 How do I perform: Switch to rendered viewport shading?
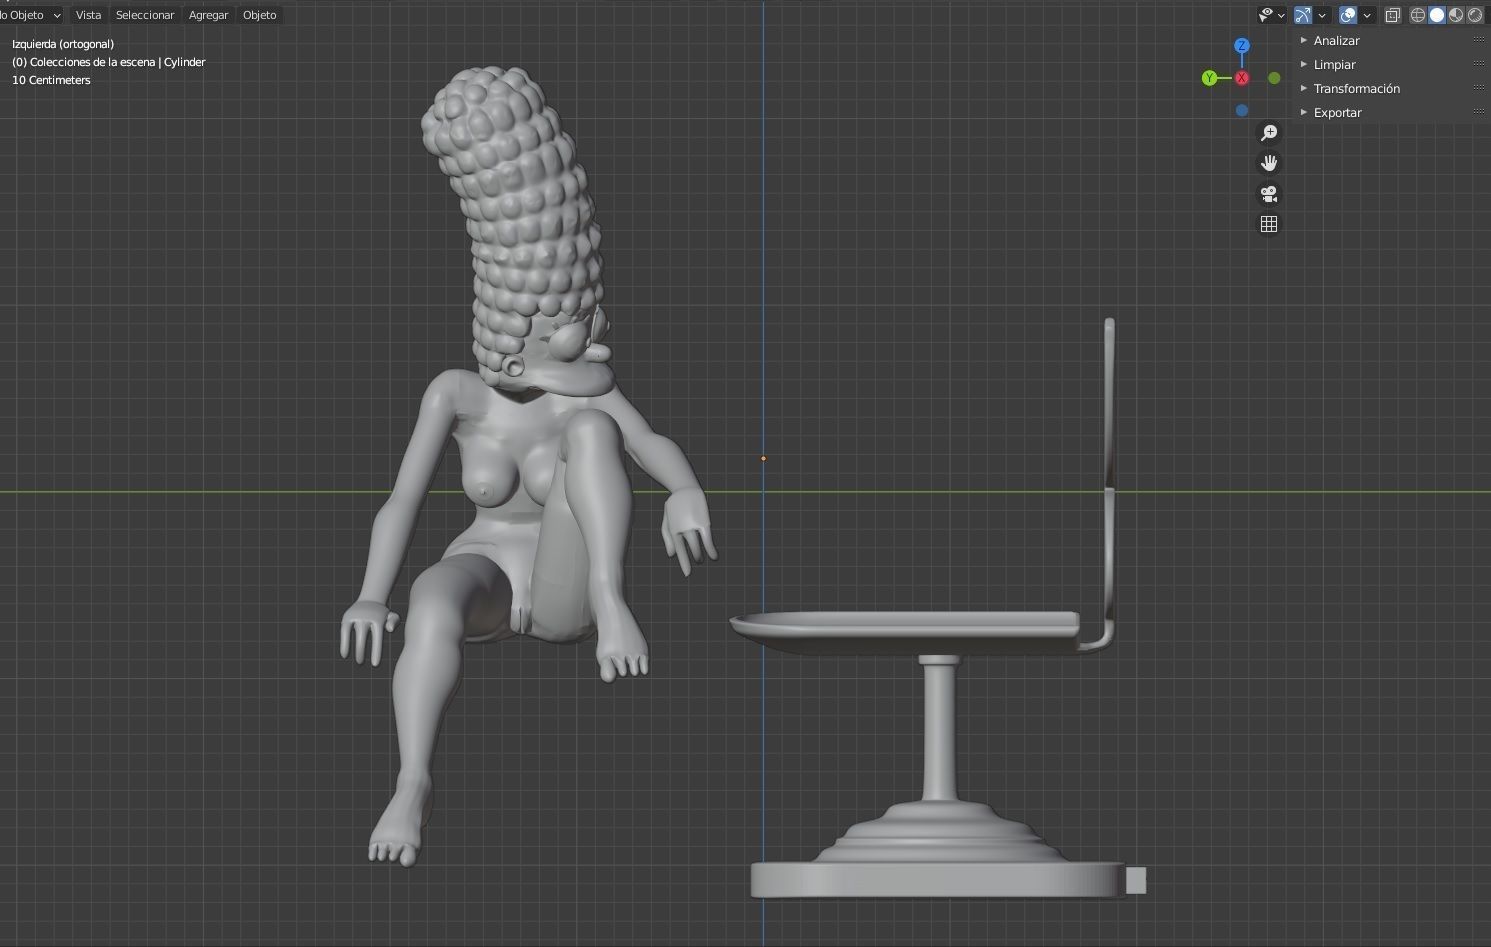coord(1475,15)
